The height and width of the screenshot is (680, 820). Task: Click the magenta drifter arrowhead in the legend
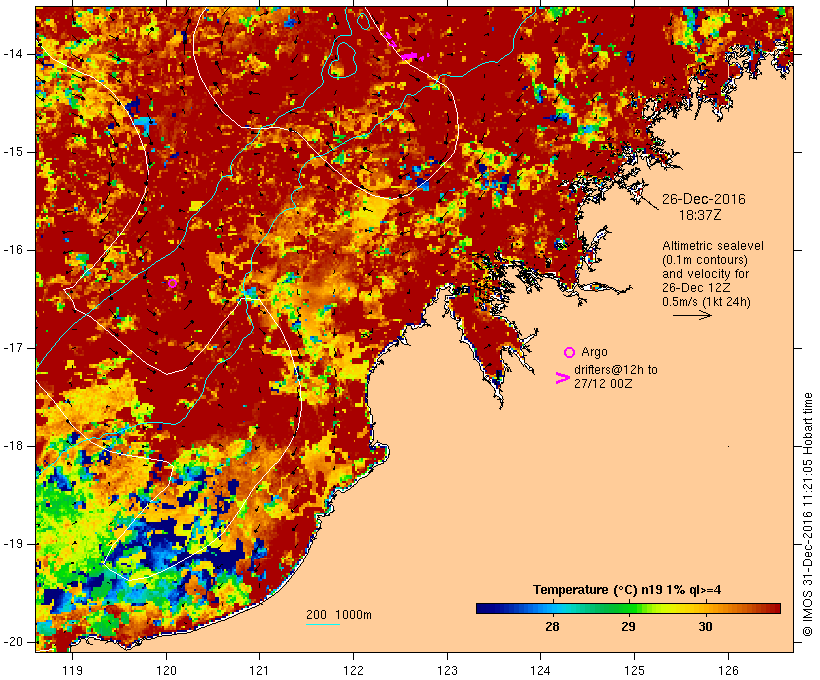coord(562,378)
